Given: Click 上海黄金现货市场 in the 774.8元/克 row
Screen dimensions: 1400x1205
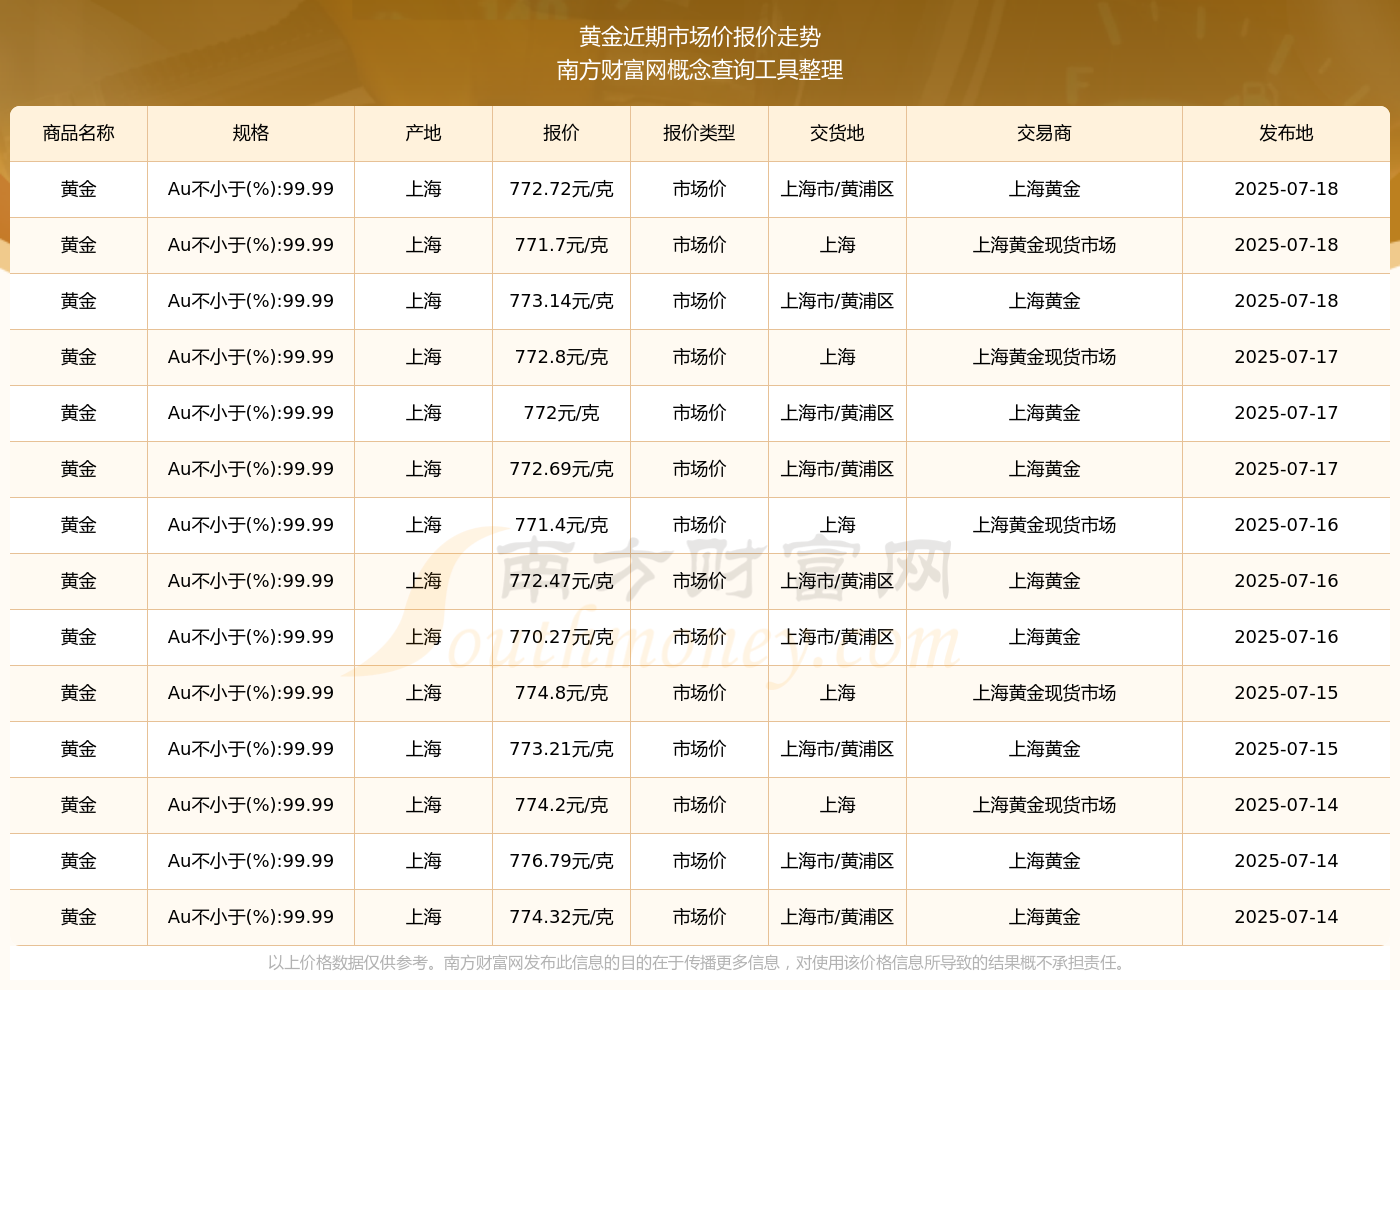Looking at the screenshot, I should click(1045, 693).
